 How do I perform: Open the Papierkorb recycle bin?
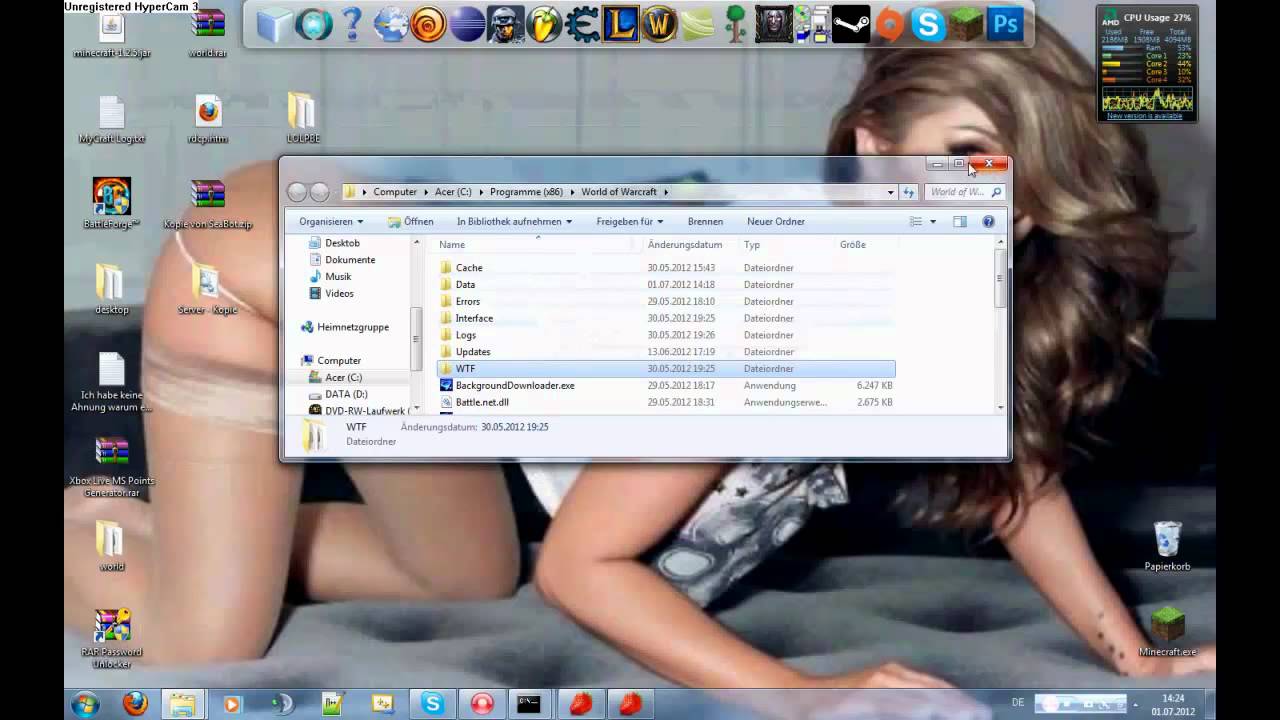1167,546
